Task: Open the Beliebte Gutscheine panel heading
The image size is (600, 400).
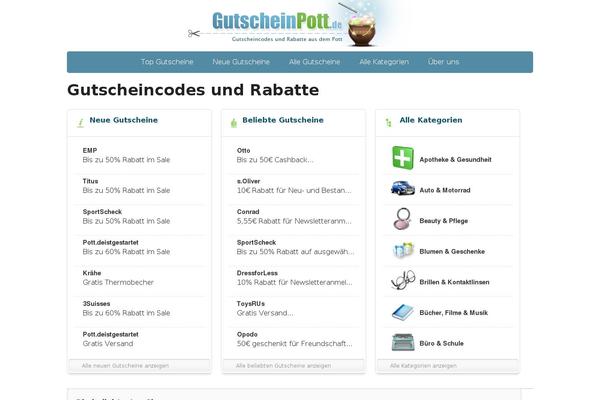Action: pos(283,120)
